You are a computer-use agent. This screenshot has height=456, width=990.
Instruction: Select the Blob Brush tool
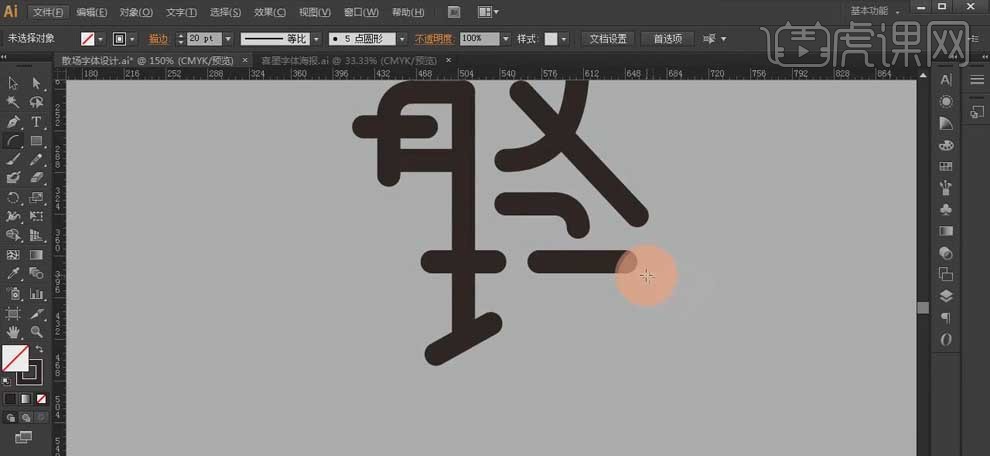tap(13, 177)
